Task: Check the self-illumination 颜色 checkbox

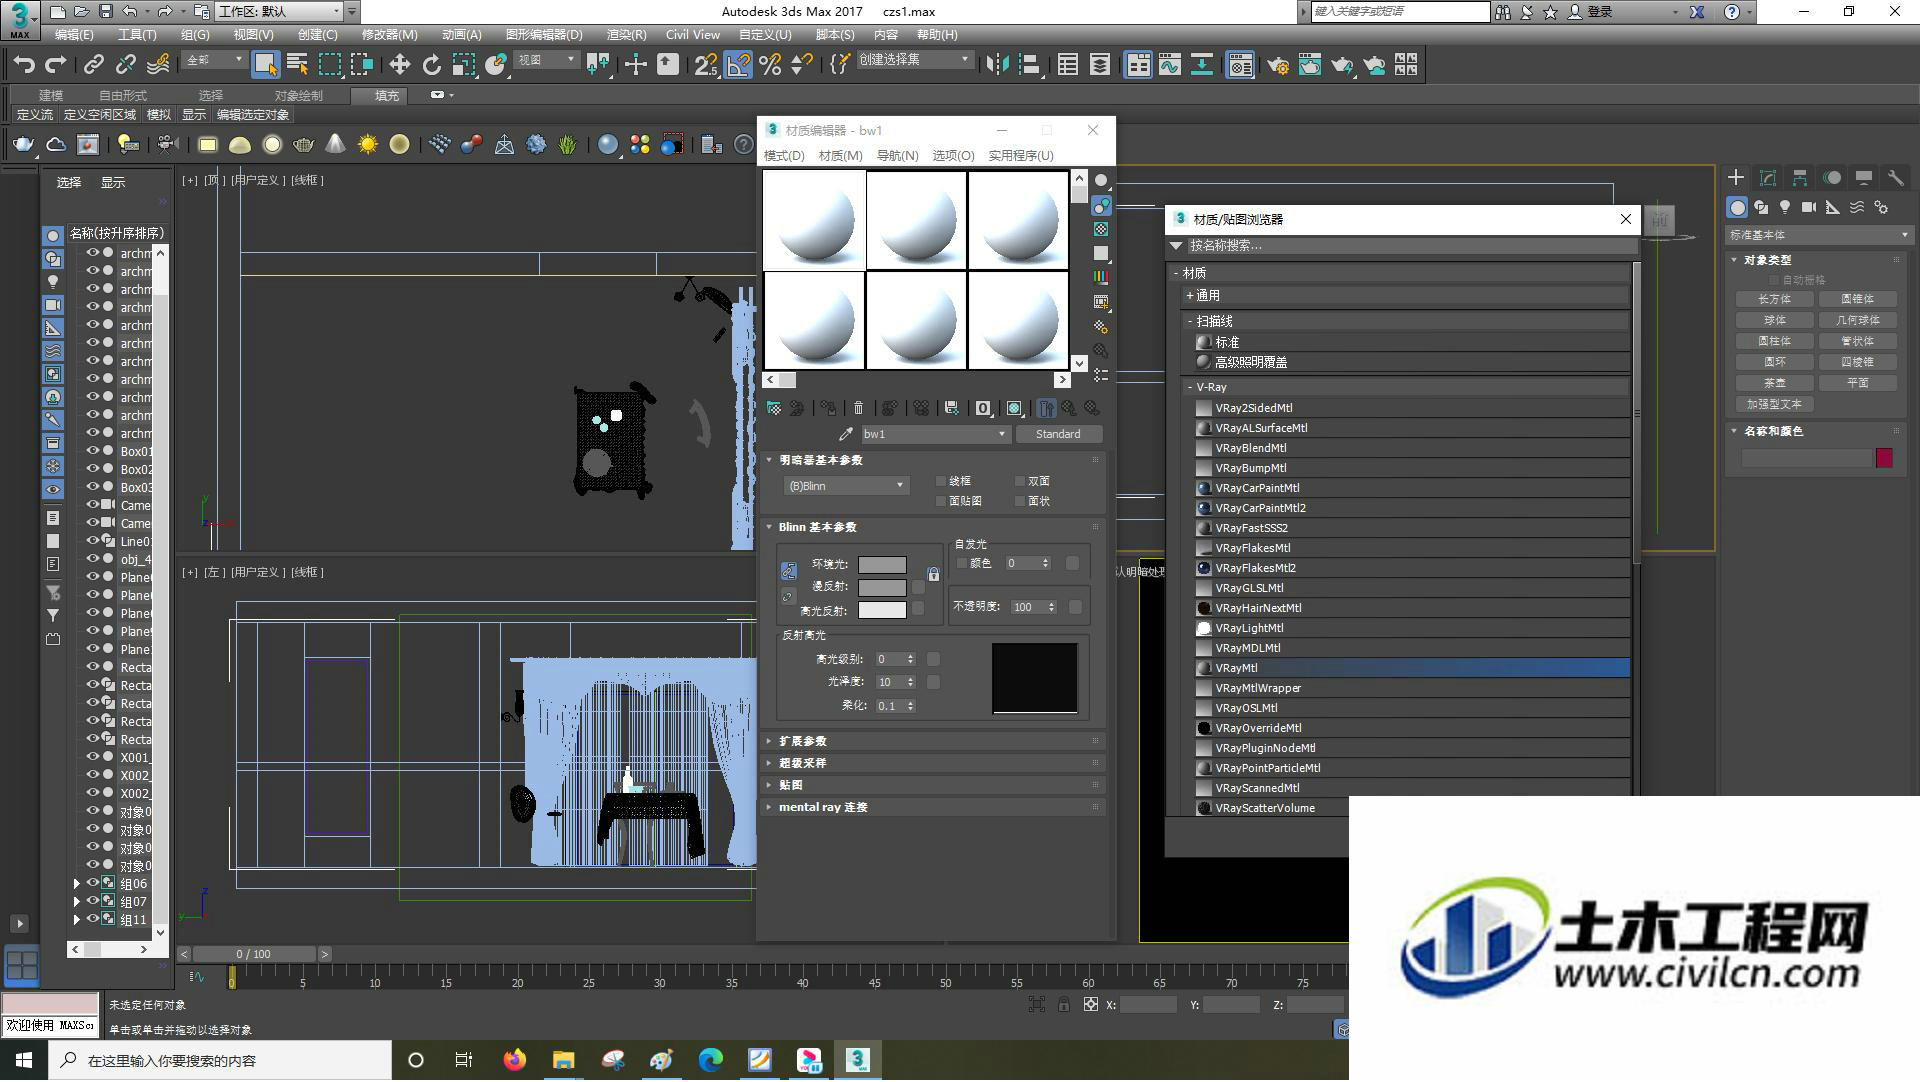Action: [962, 563]
